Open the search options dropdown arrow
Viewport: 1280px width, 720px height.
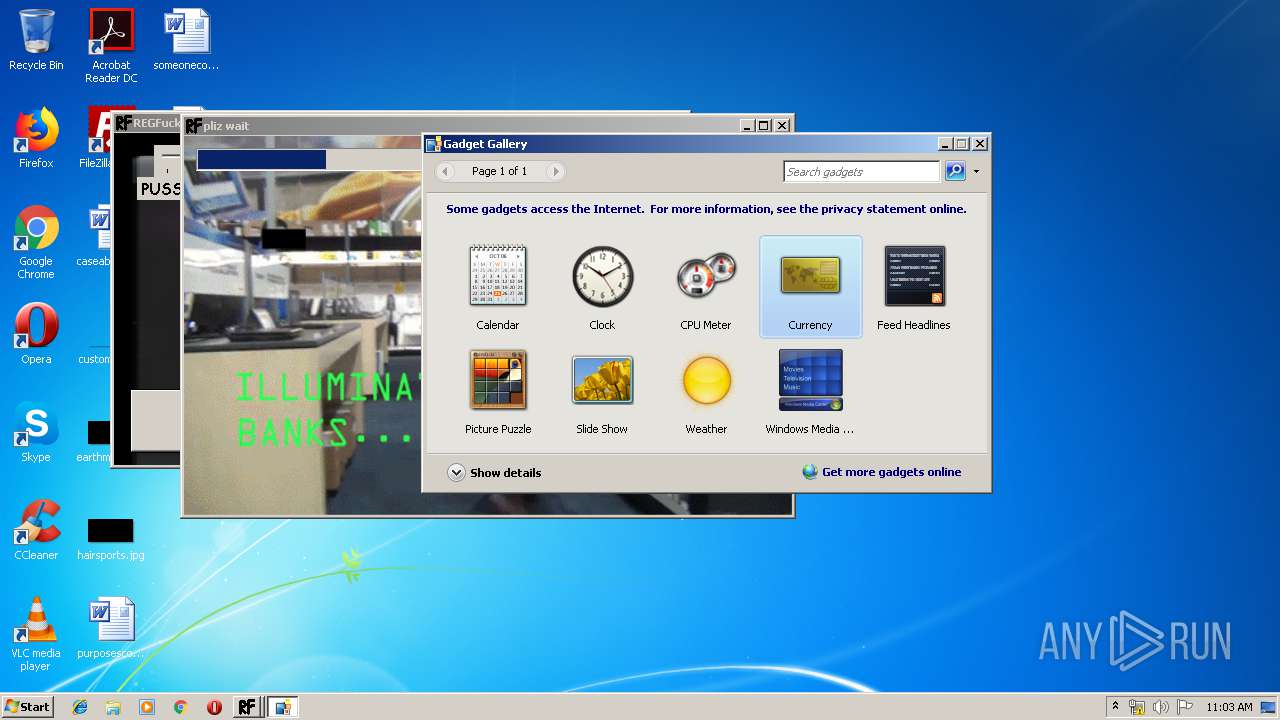[x=976, y=172]
